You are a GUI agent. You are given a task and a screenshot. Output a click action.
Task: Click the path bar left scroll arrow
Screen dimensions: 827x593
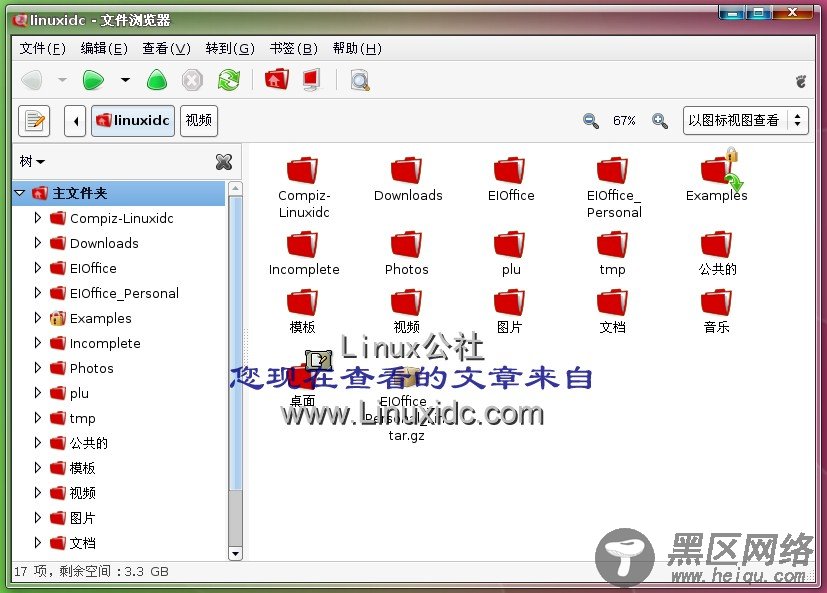75,121
